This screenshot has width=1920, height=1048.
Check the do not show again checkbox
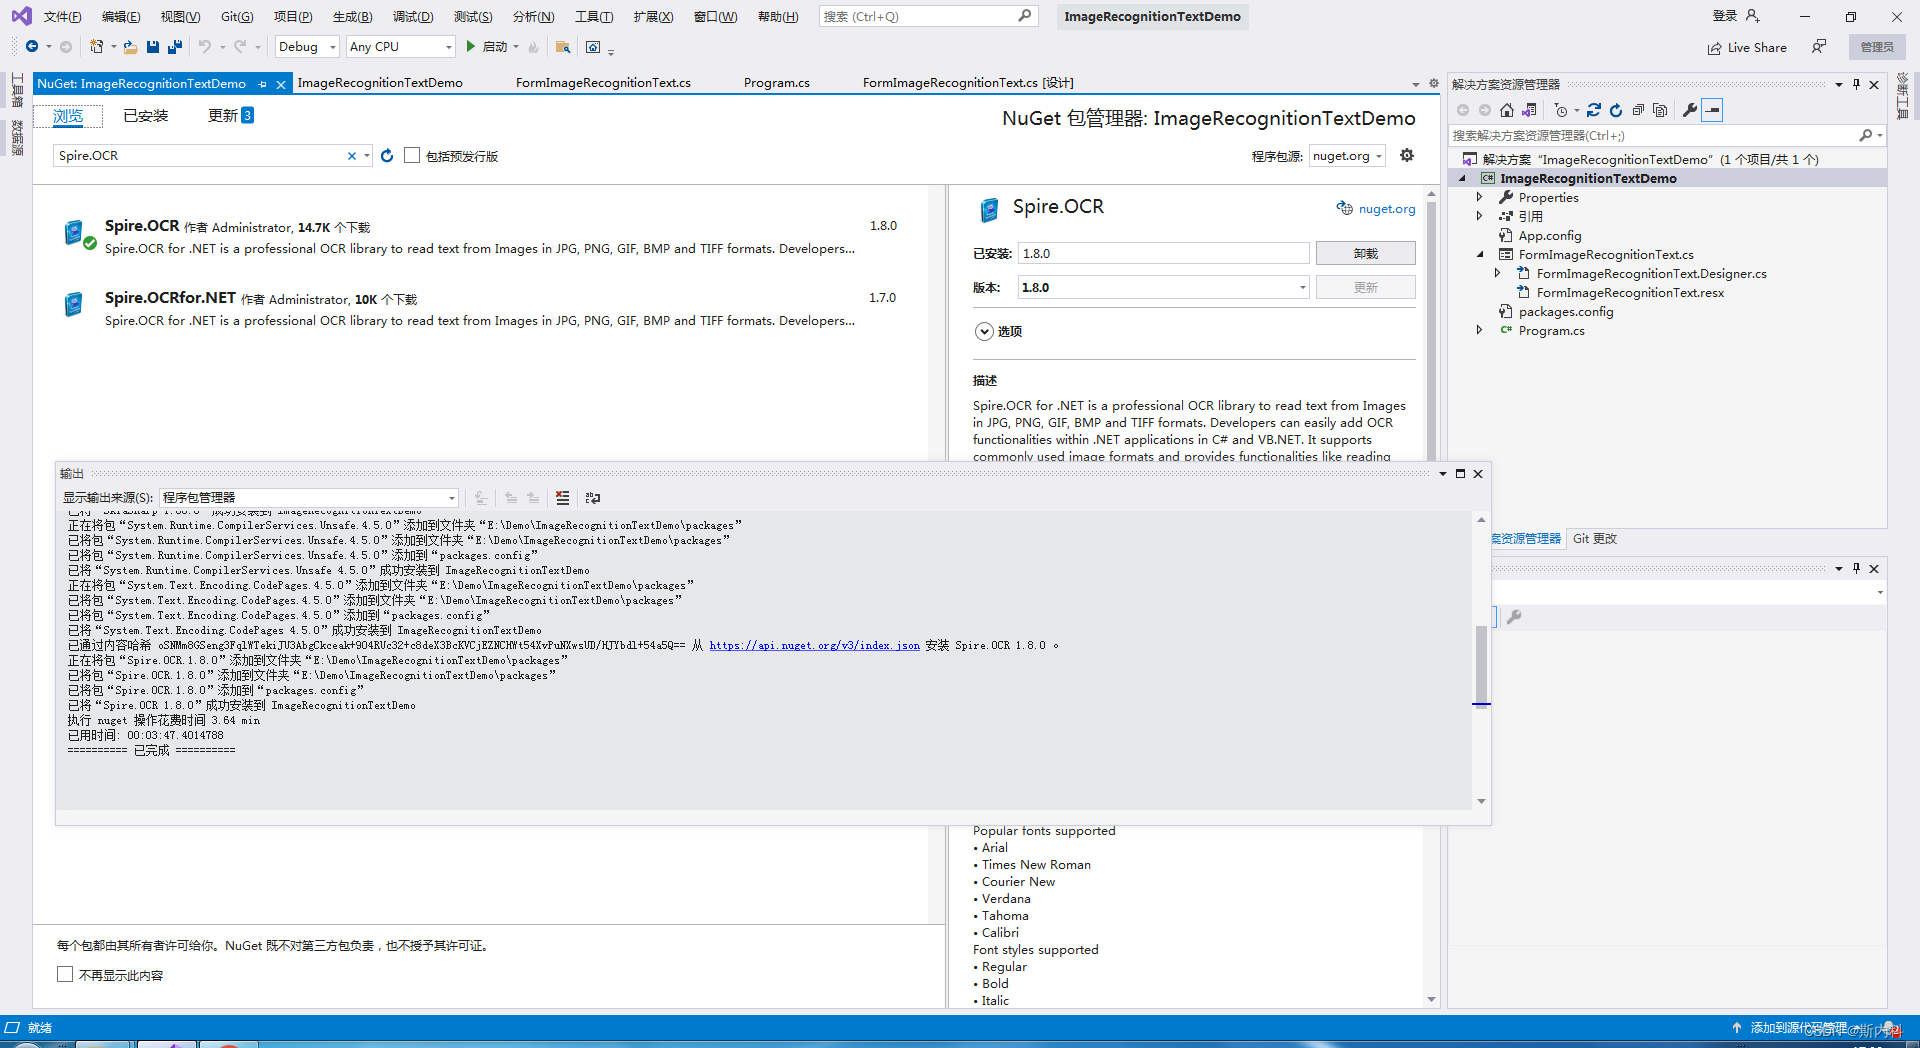pyautogui.click(x=65, y=974)
